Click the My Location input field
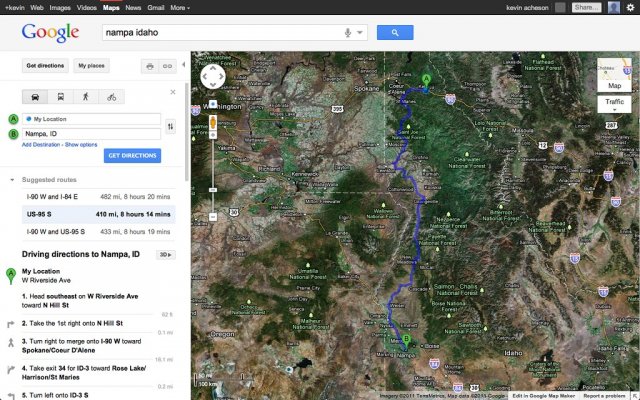Viewport: 640px width, 400px height. click(91, 119)
